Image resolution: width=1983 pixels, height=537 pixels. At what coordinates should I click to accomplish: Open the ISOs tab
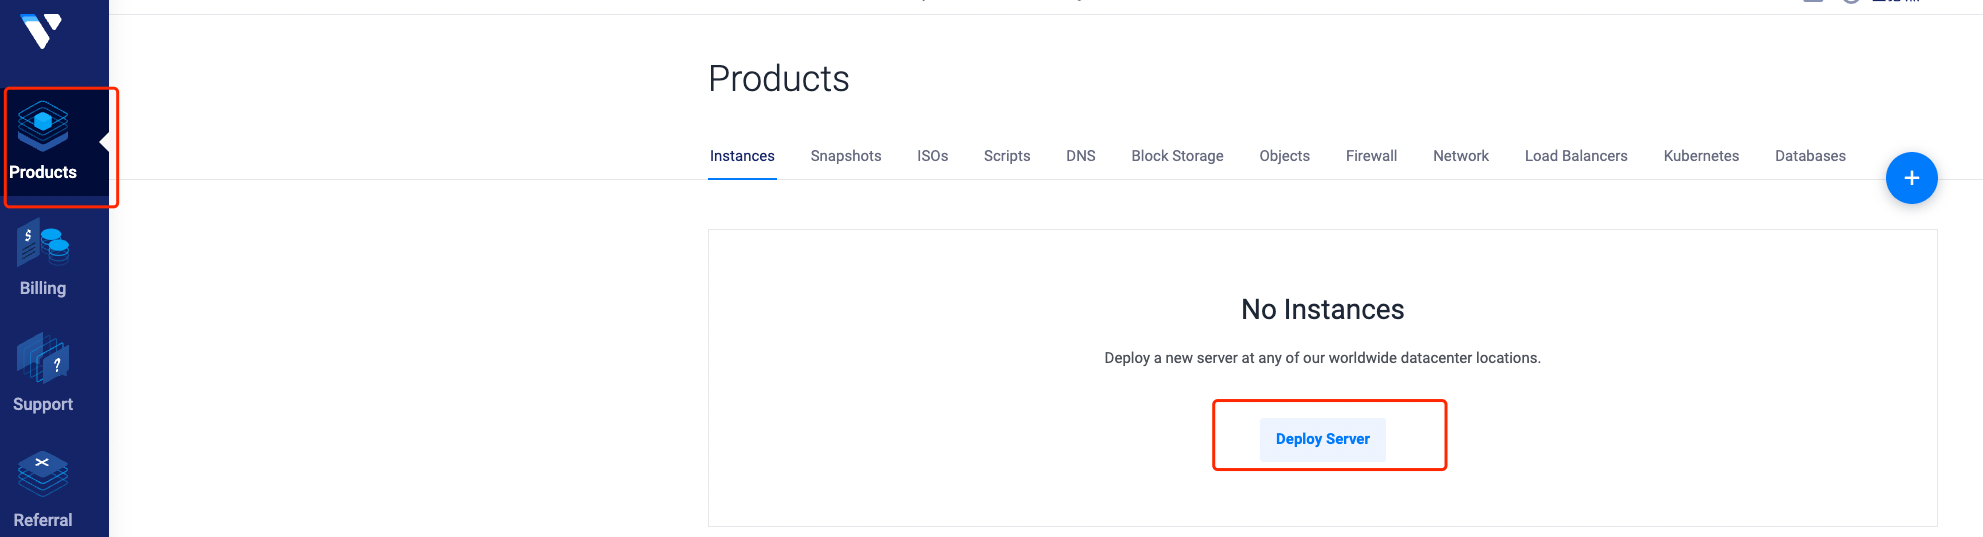[932, 156]
